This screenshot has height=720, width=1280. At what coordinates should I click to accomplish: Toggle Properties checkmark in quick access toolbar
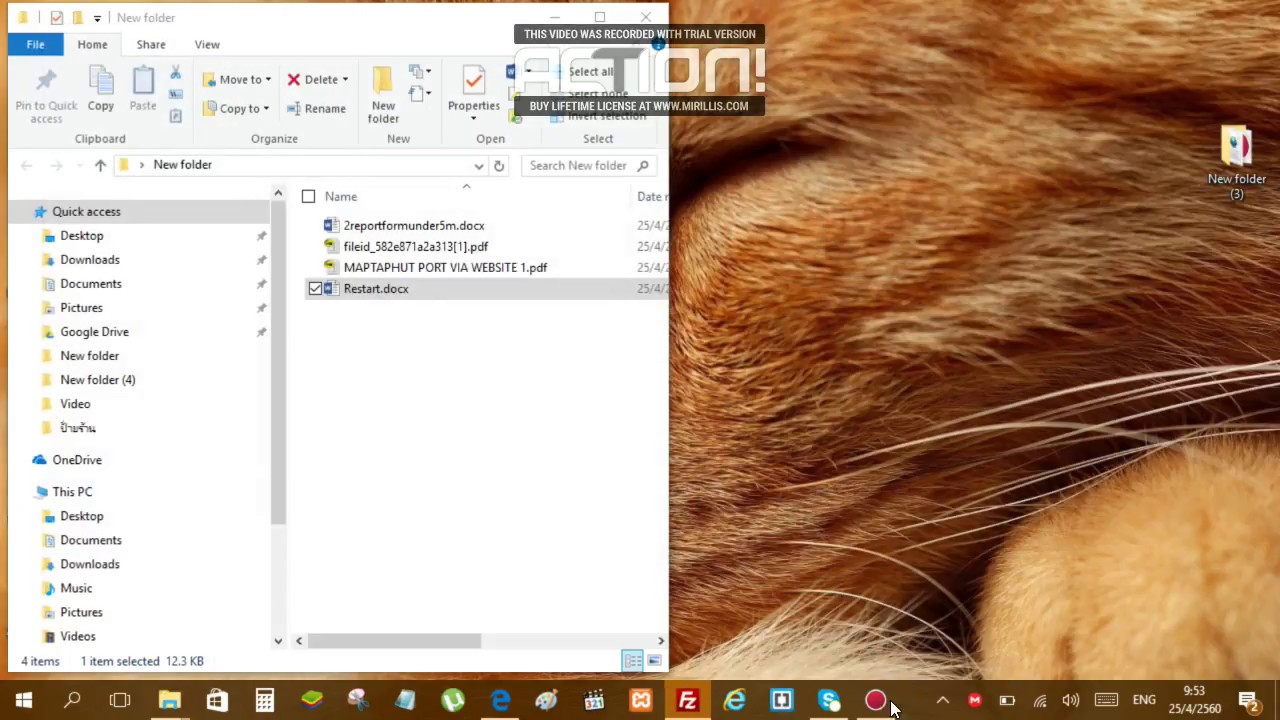click(56, 18)
